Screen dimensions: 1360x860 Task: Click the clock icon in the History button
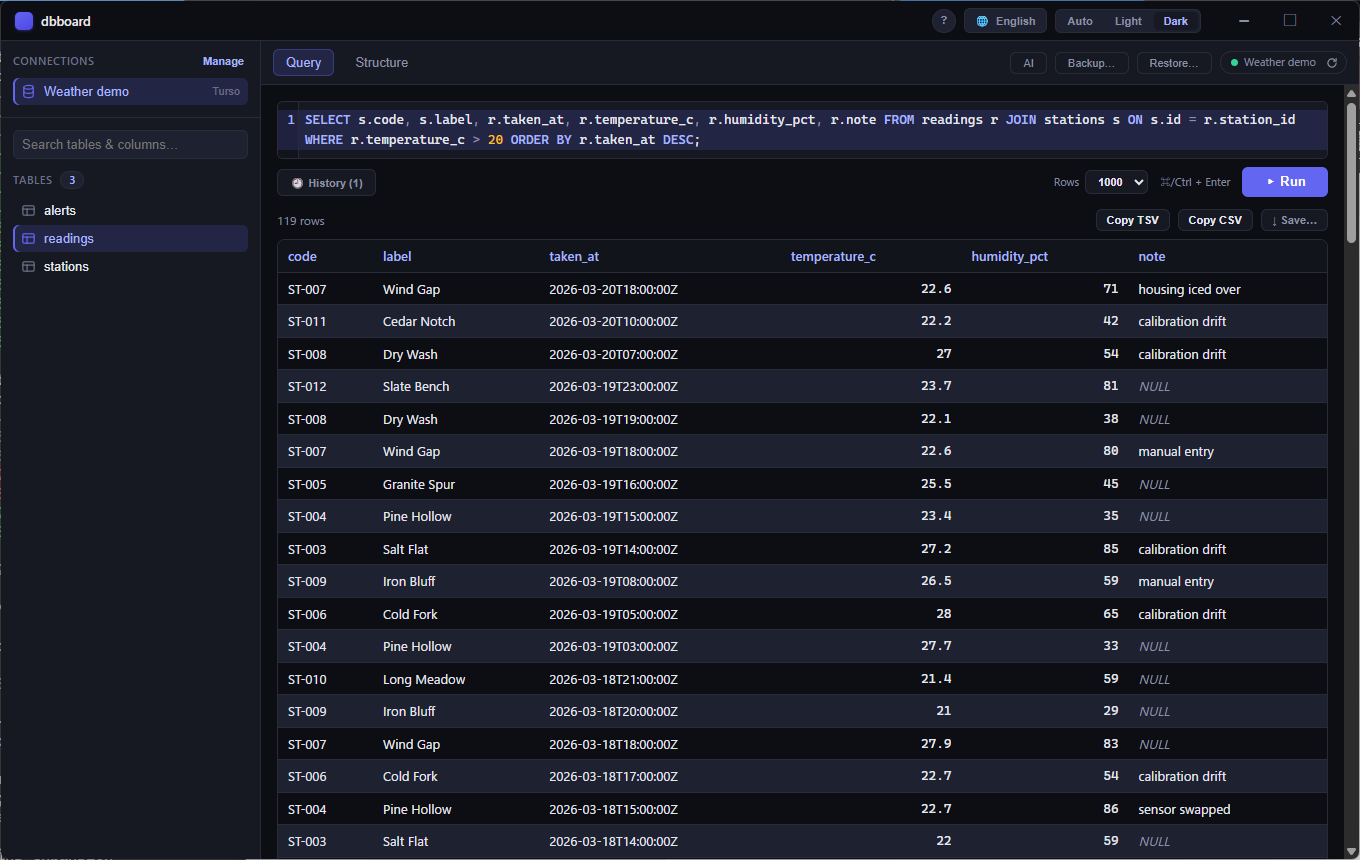pos(297,183)
